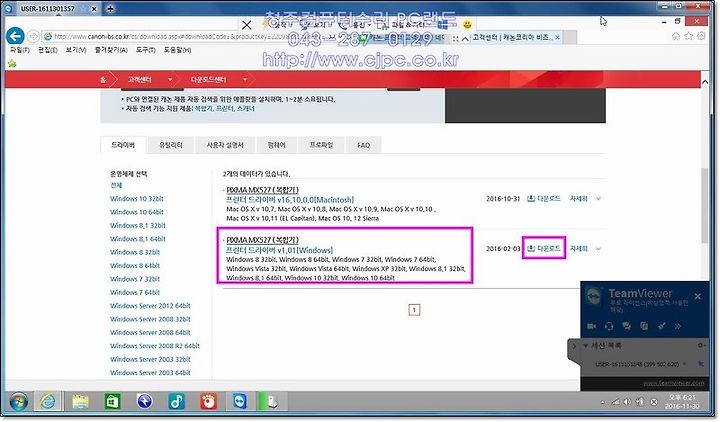Open red recorder taskbar icon

pyautogui.click(x=208, y=402)
